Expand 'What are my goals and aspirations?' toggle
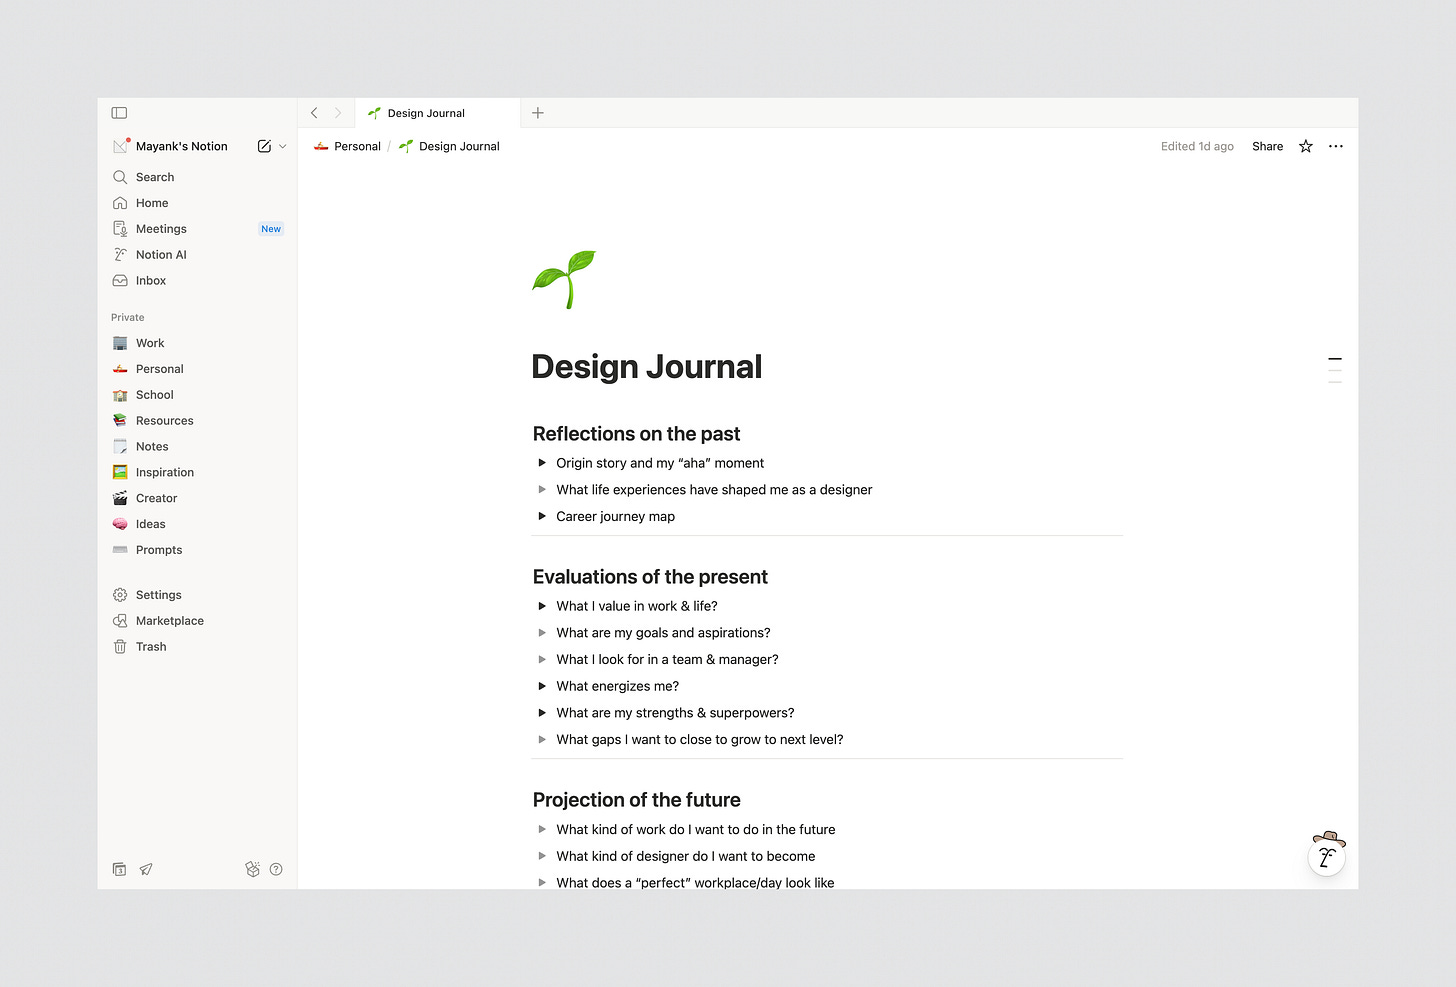Screen dimensions: 1456x987 [x=542, y=633]
